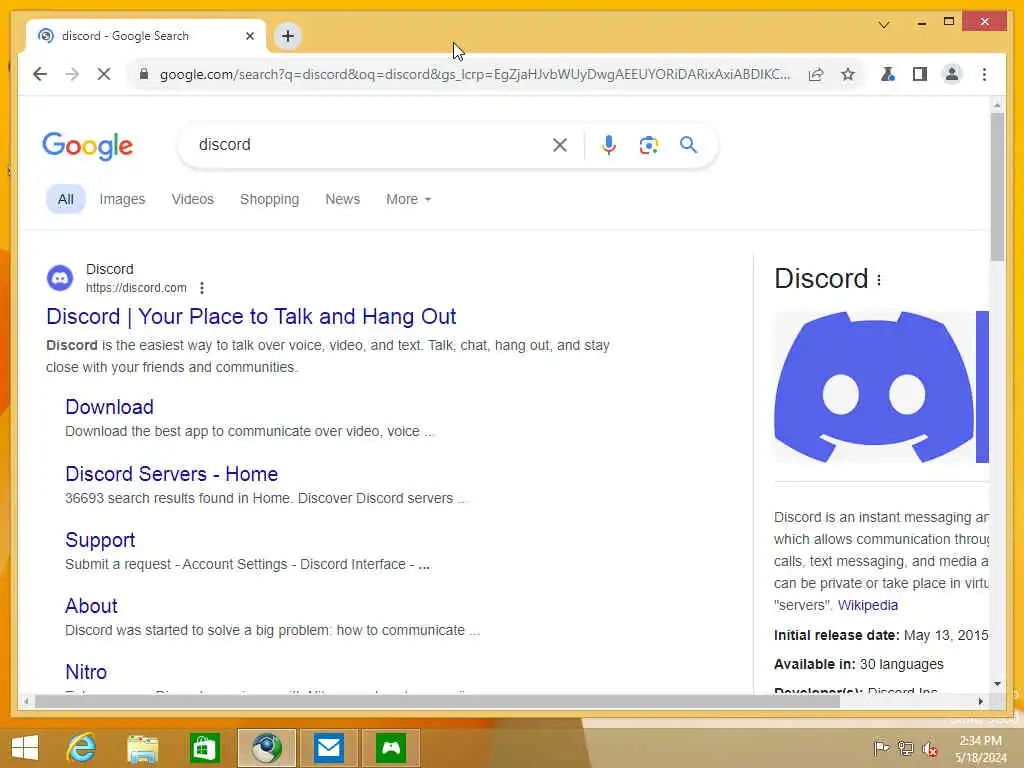The height and width of the screenshot is (768, 1024).
Task: Open Mail app from taskbar
Action: click(328, 748)
